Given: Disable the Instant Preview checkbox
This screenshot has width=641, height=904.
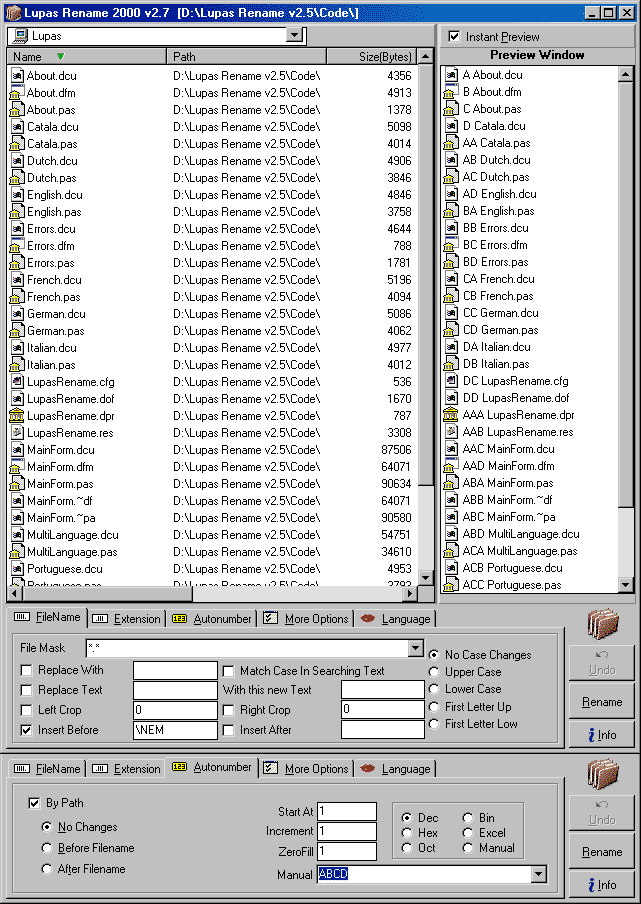Looking at the screenshot, I should click(x=455, y=37).
